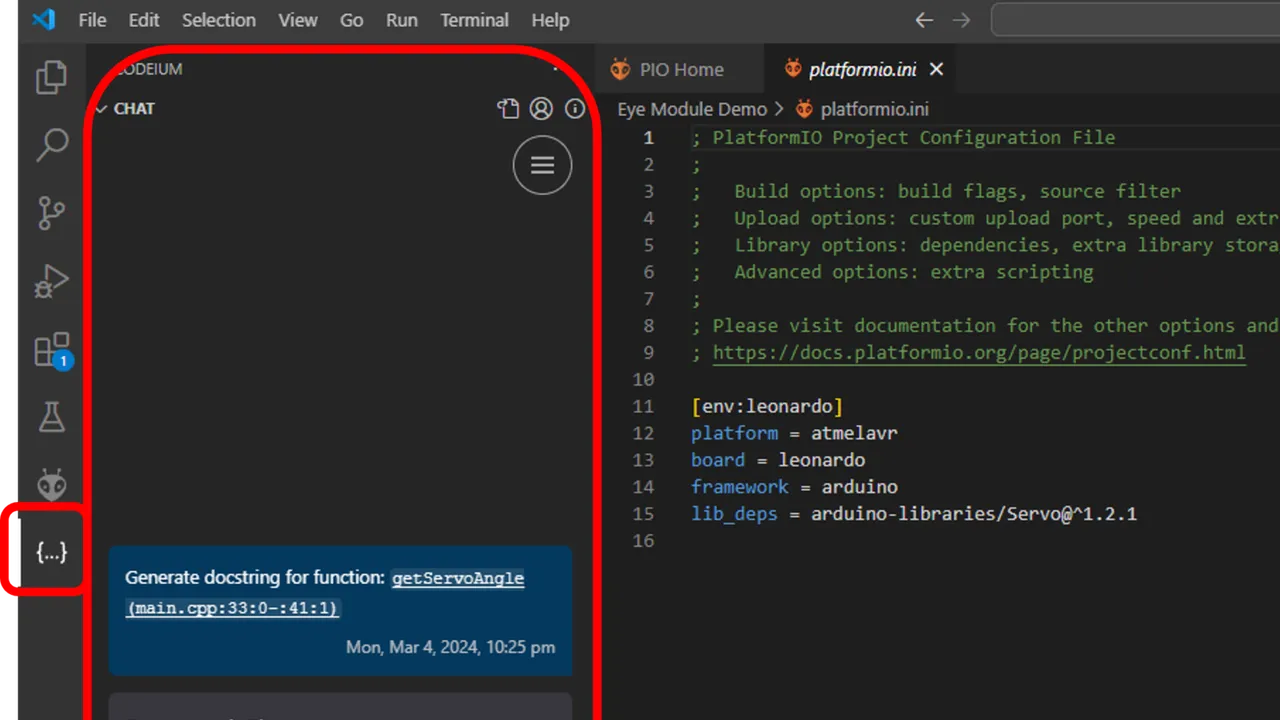Open the View menu
1280x720 pixels.
(298, 20)
